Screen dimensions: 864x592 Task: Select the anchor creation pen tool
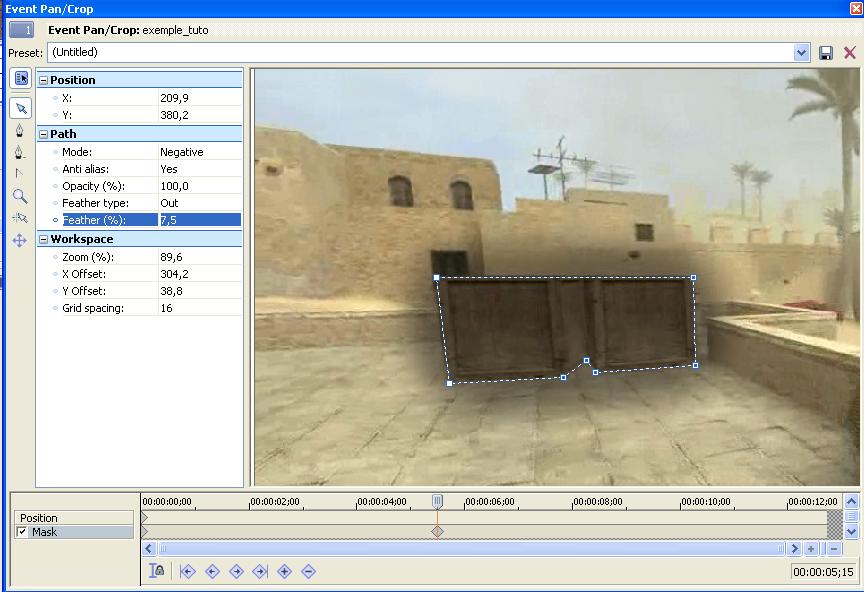click(20, 130)
